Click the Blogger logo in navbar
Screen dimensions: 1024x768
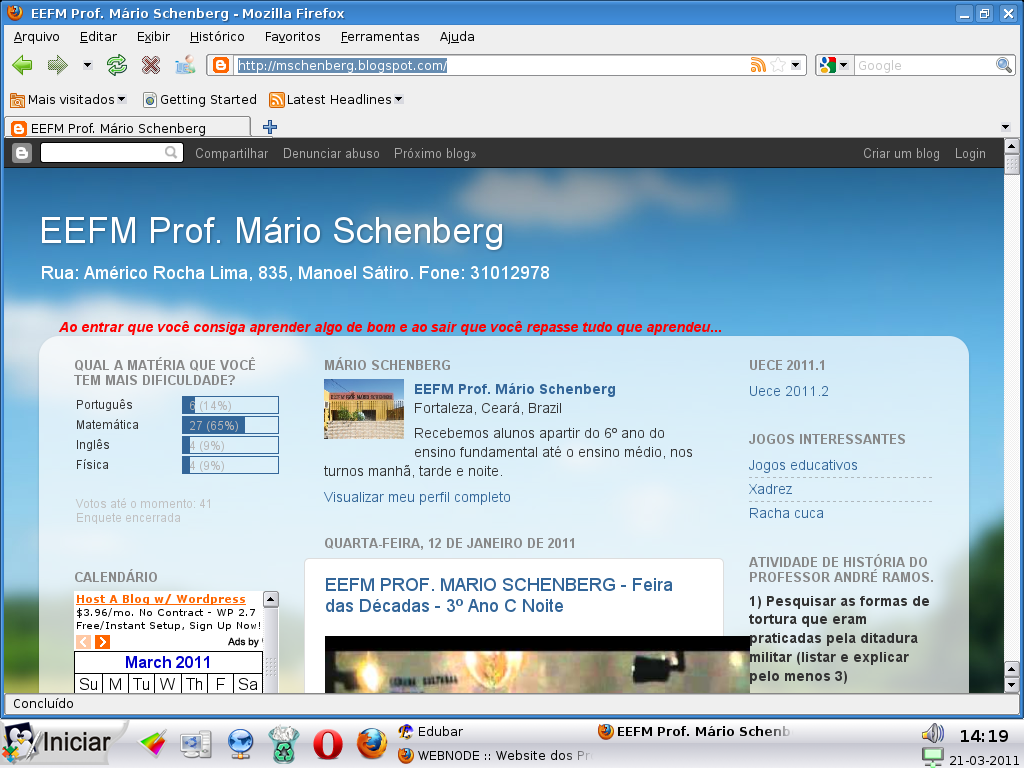pyautogui.click(x=22, y=153)
